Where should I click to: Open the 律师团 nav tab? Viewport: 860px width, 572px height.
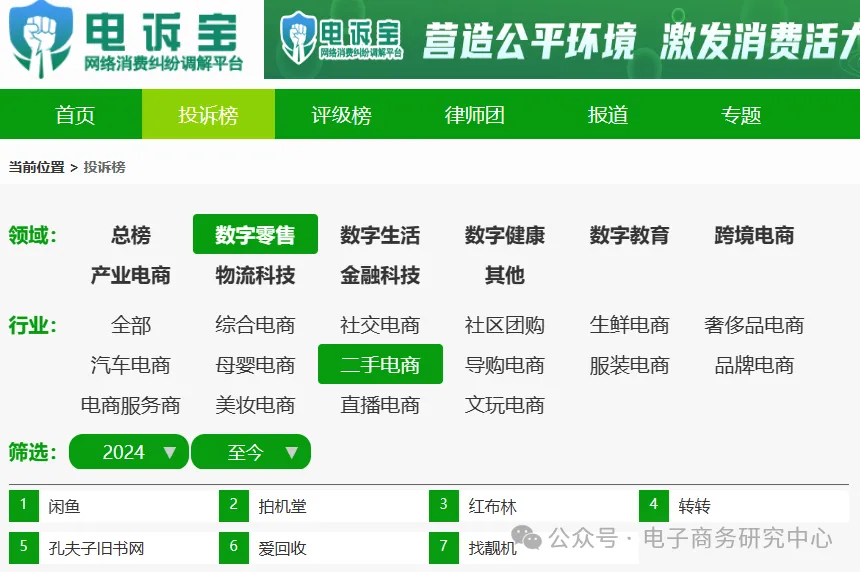(474, 115)
